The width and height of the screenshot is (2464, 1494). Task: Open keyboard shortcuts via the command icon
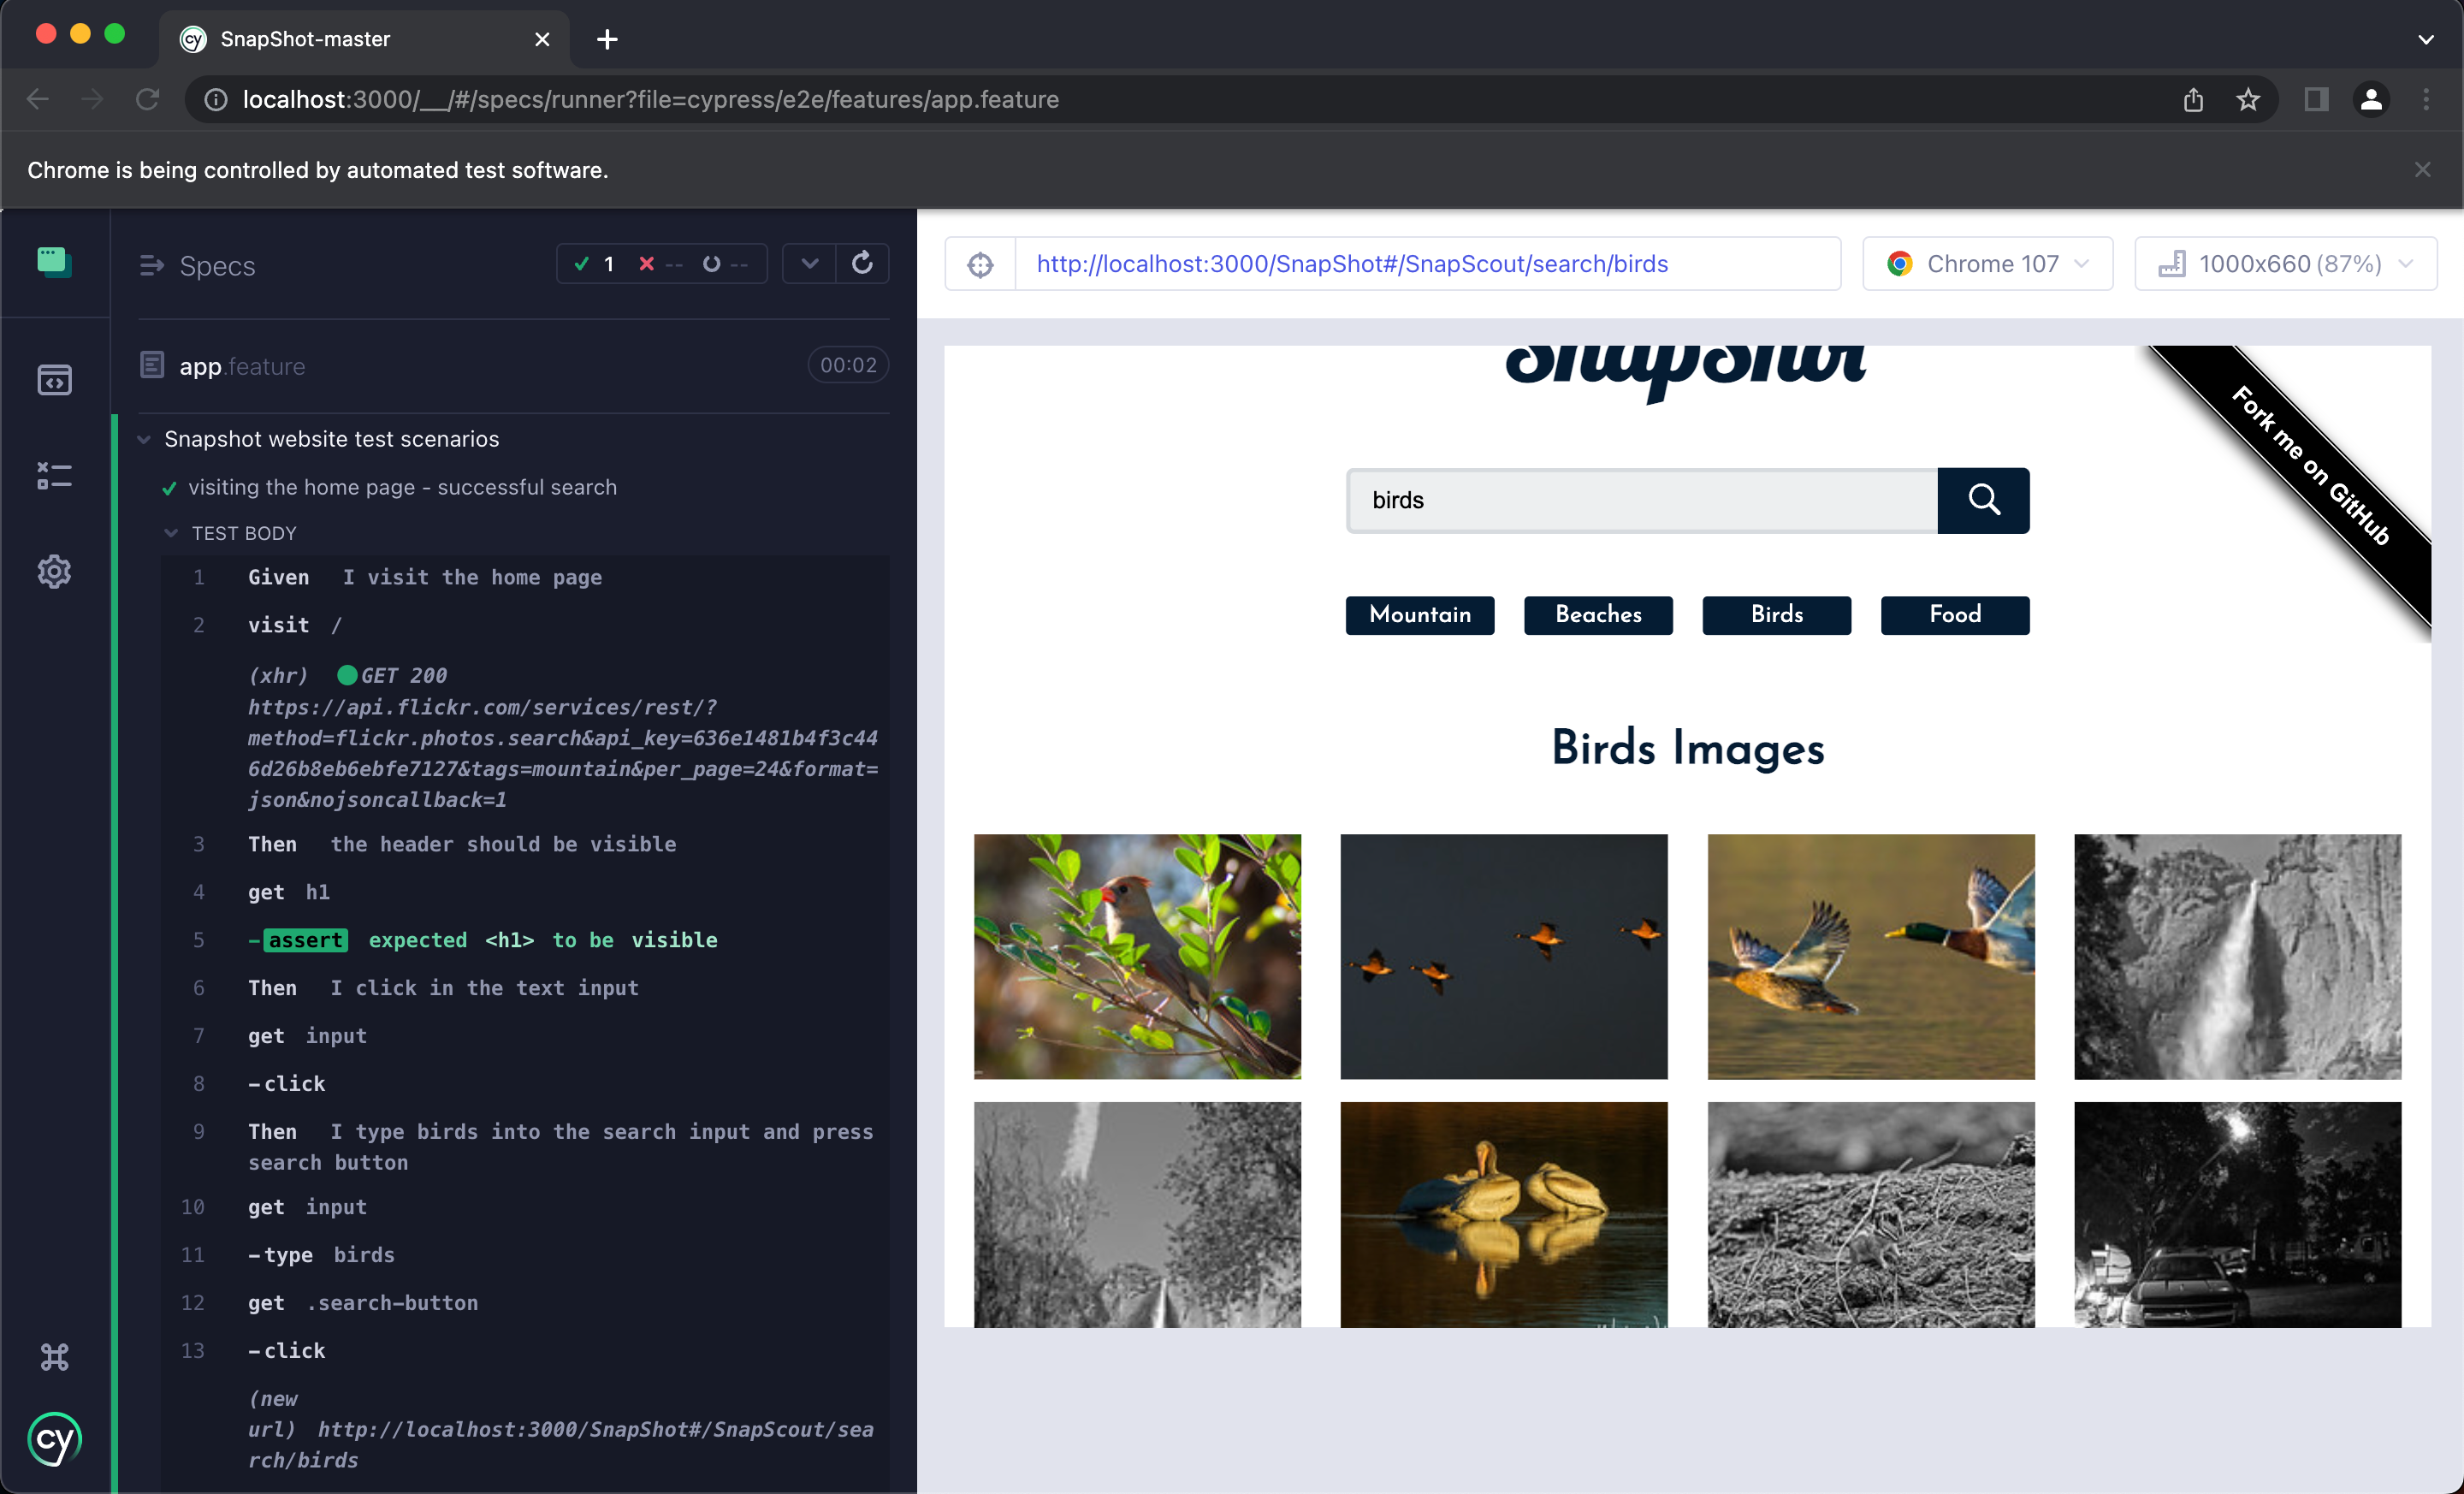coord(54,1357)
